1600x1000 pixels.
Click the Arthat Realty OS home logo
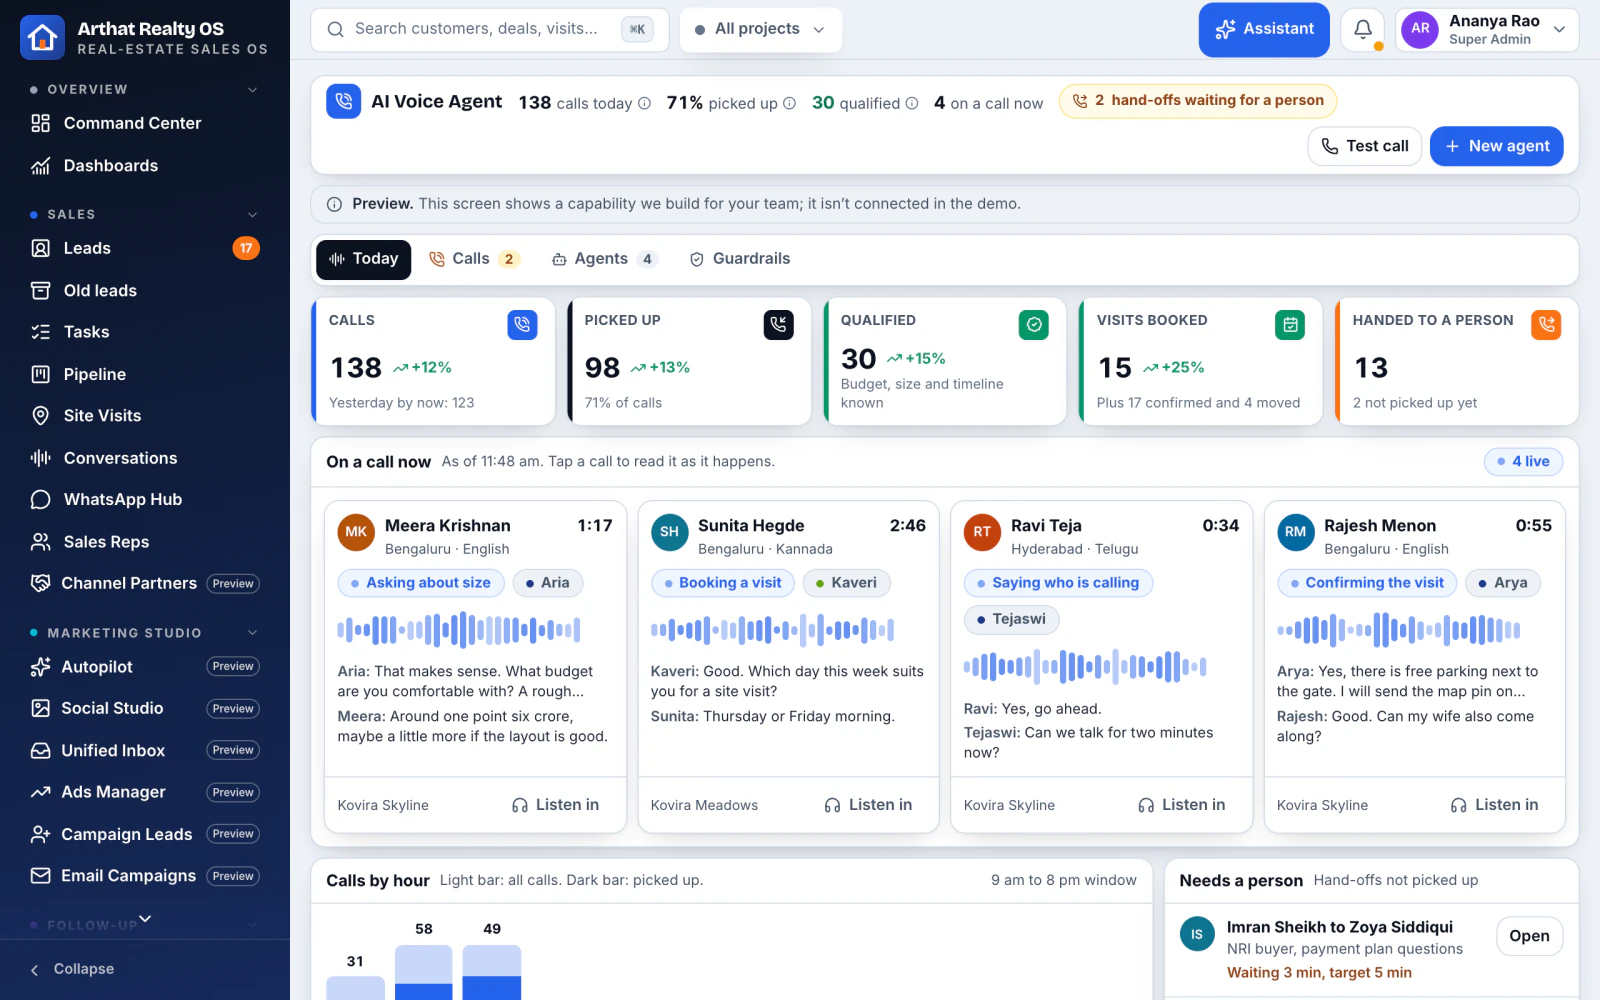click(x=42, y=38)
